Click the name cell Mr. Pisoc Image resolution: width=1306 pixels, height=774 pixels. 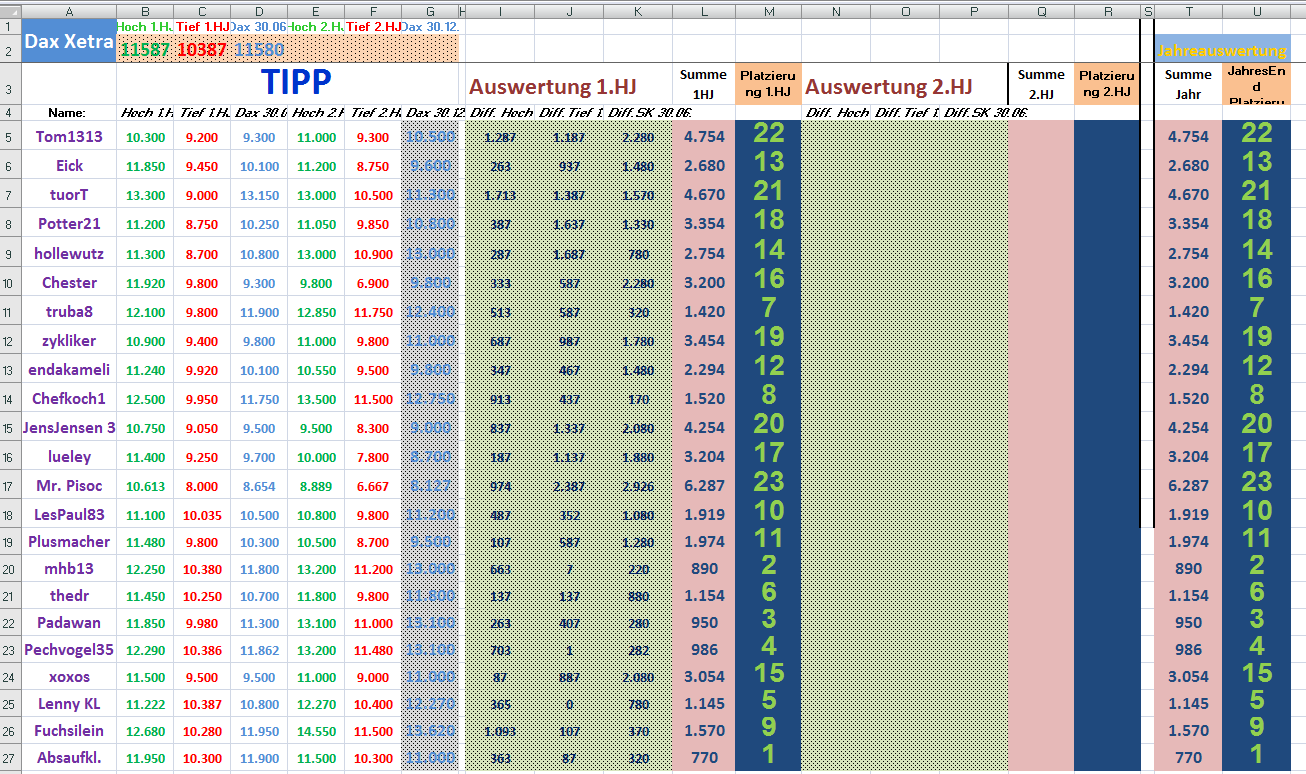(x=69, y=485)
